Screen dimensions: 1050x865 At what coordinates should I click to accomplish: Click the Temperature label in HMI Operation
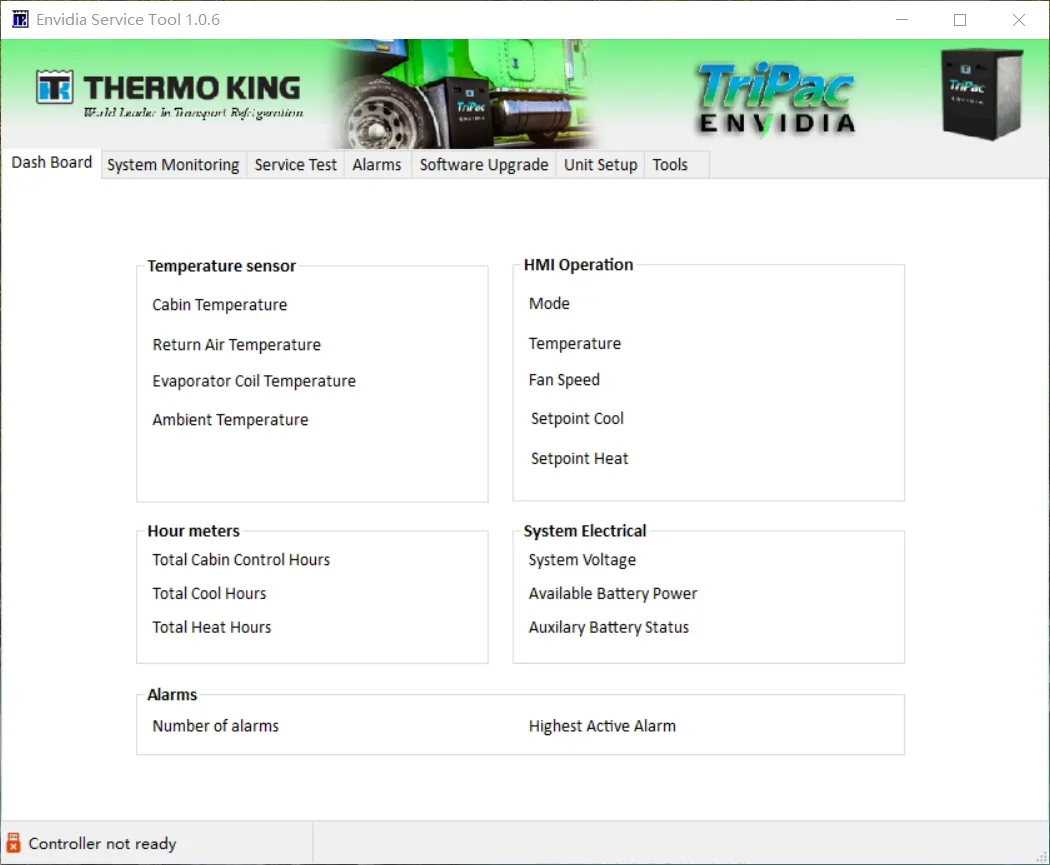pos(575,343)
